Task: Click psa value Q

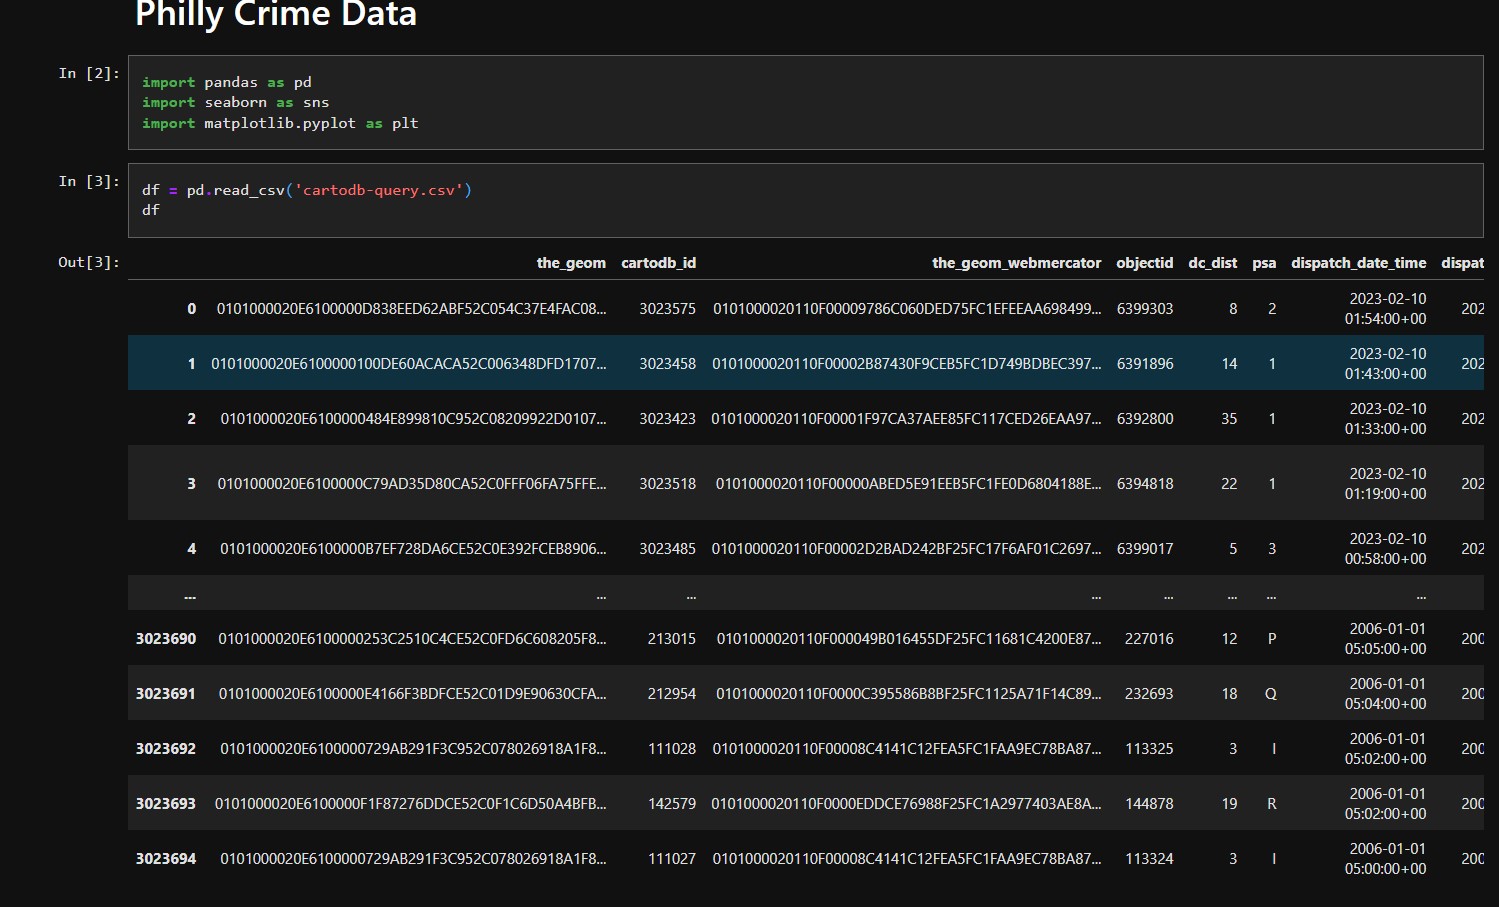Action: point(1271,694)
